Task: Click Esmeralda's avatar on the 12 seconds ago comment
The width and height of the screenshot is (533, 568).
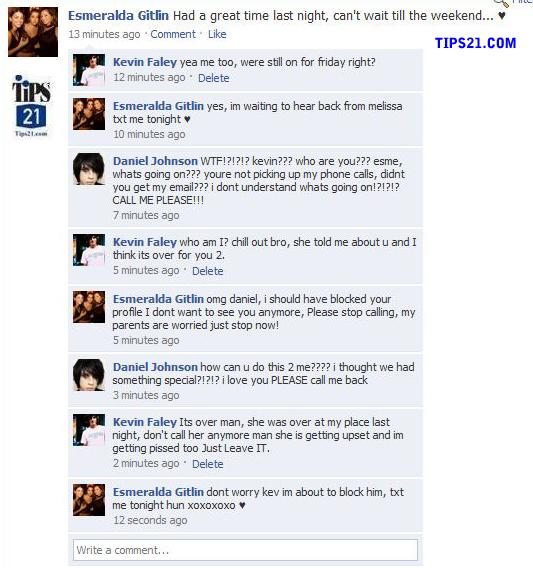Action: pos(89,500)
